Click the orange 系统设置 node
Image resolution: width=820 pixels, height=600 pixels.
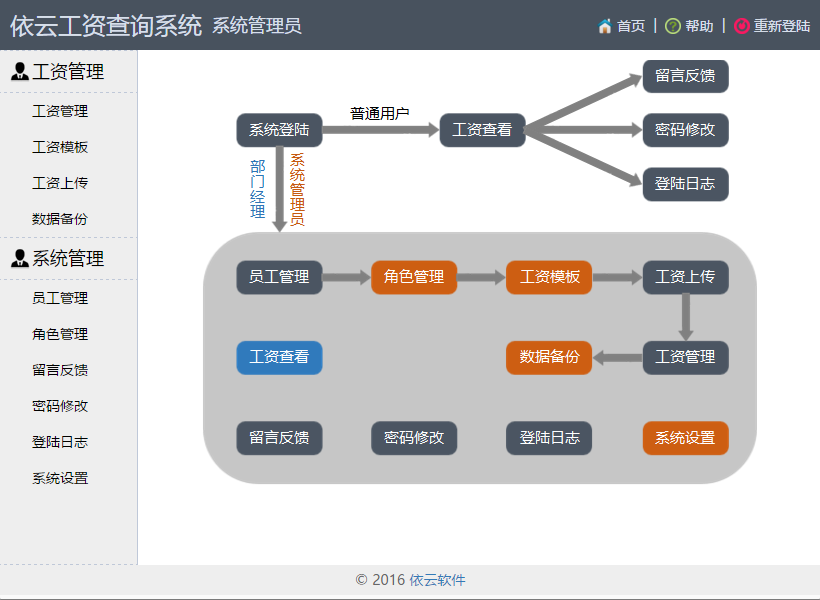click(685, 438)
